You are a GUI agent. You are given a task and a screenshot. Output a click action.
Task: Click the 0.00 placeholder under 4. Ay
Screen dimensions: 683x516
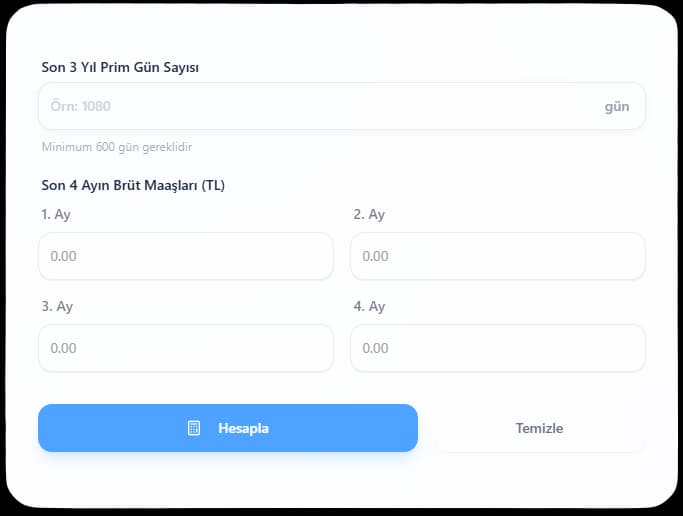375,348
